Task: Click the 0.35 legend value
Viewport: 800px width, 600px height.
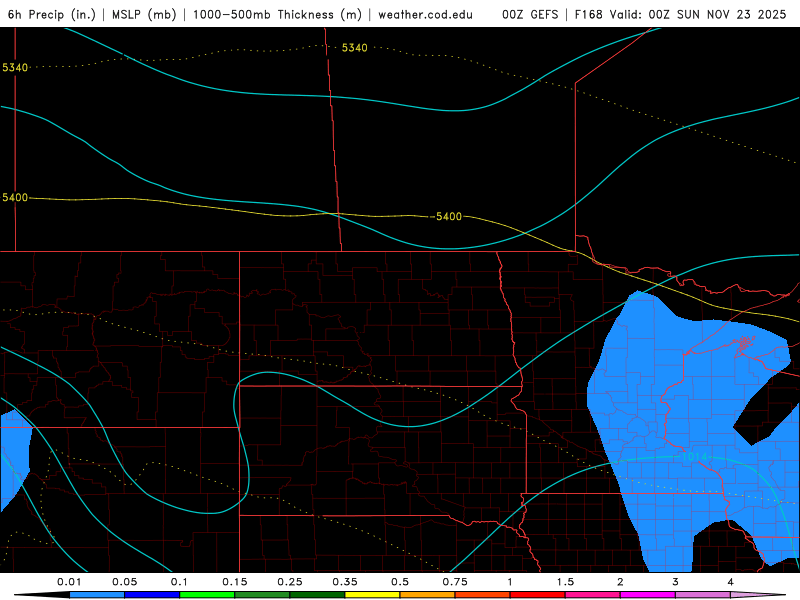Action: pyautogui.click(x=345, y=582)
